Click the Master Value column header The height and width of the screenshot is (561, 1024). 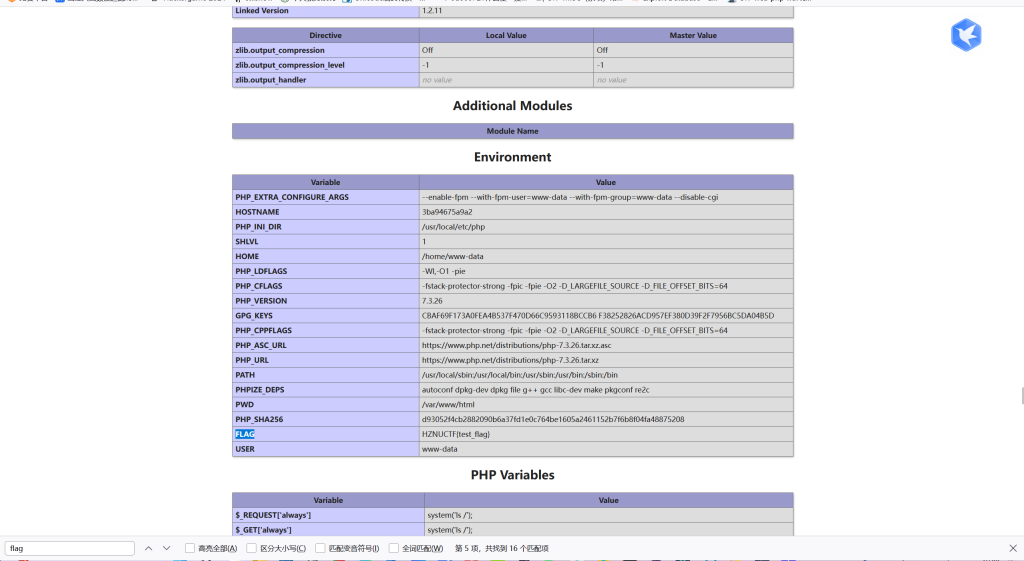click(x=693, y=35)
